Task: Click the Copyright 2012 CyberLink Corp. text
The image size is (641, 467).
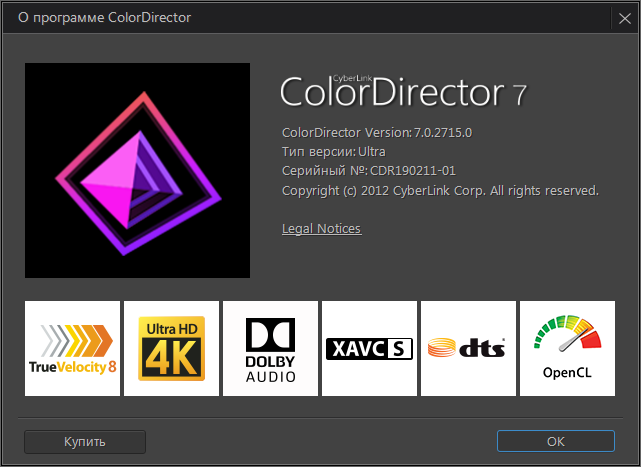Action: tap(440, 190)
